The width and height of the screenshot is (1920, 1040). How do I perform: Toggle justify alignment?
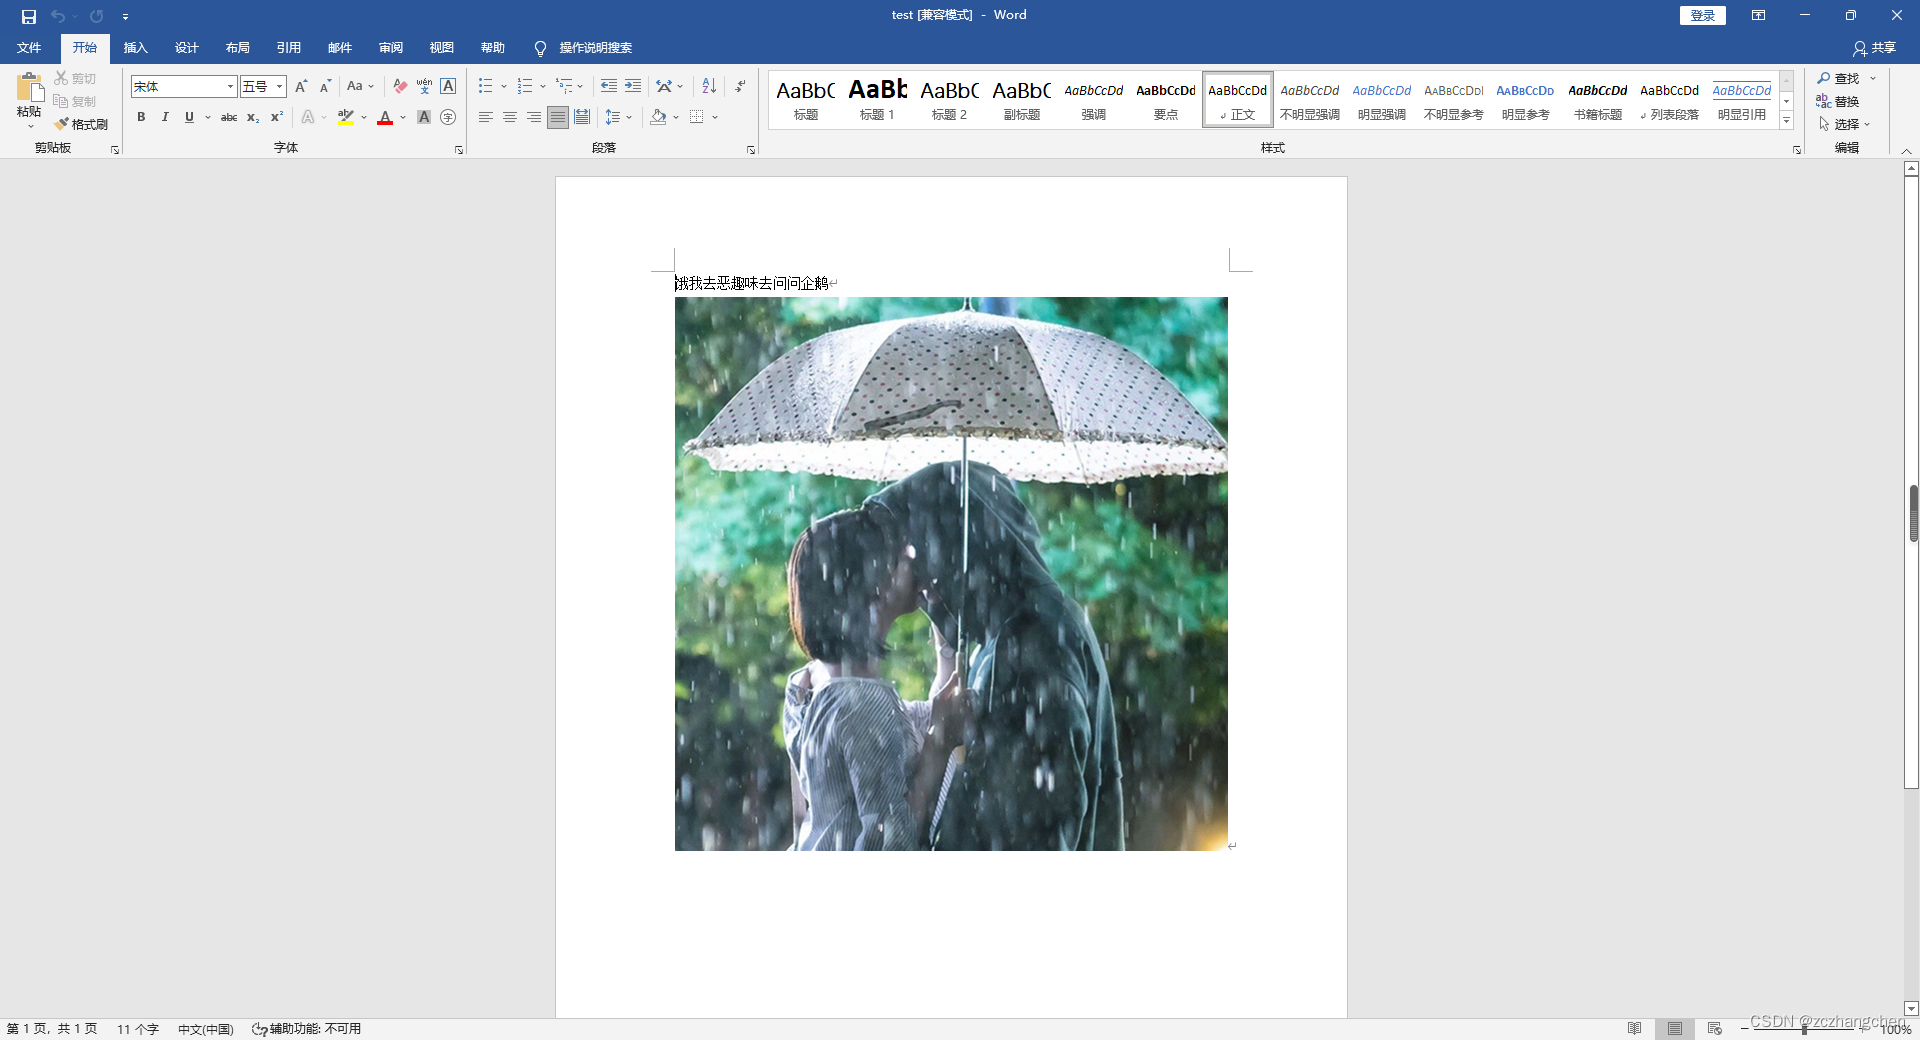(x=557, y=117)
